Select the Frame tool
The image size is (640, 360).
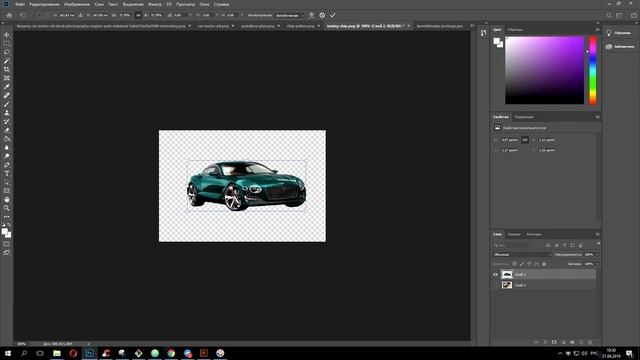tap(7, 78)
